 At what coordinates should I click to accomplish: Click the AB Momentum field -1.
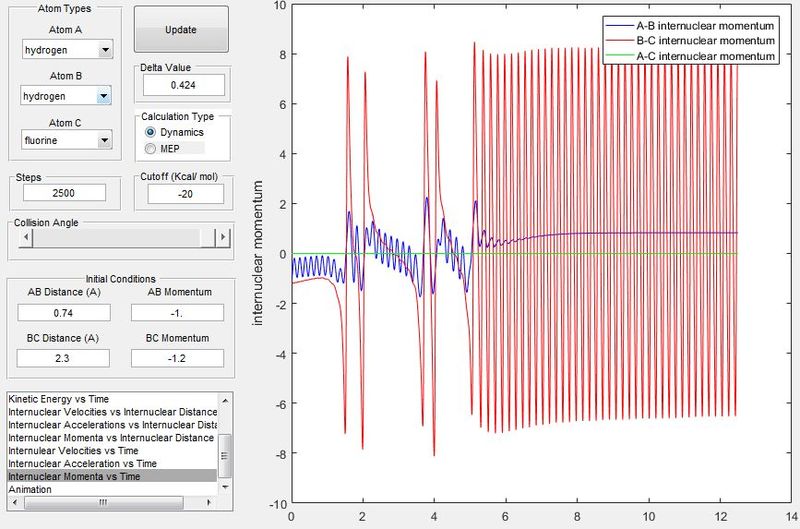(x=177, y=313)
